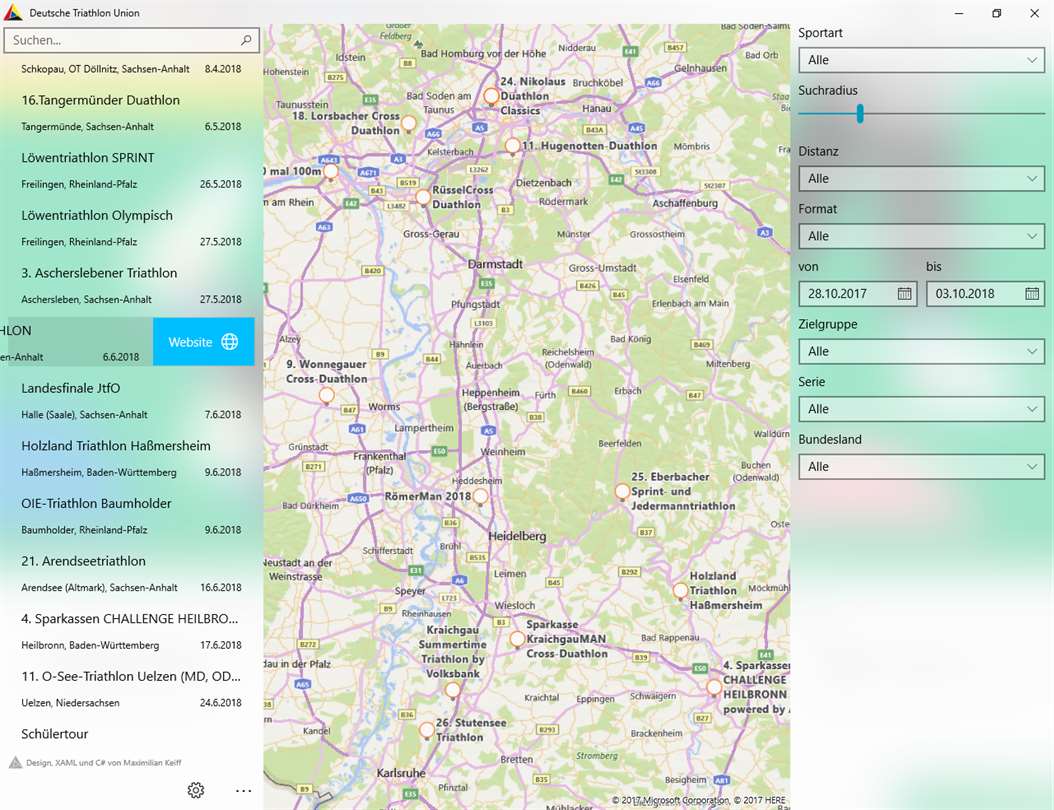Expand the Sportart dropdown
1054x810 pixels.
click(922, 60)
